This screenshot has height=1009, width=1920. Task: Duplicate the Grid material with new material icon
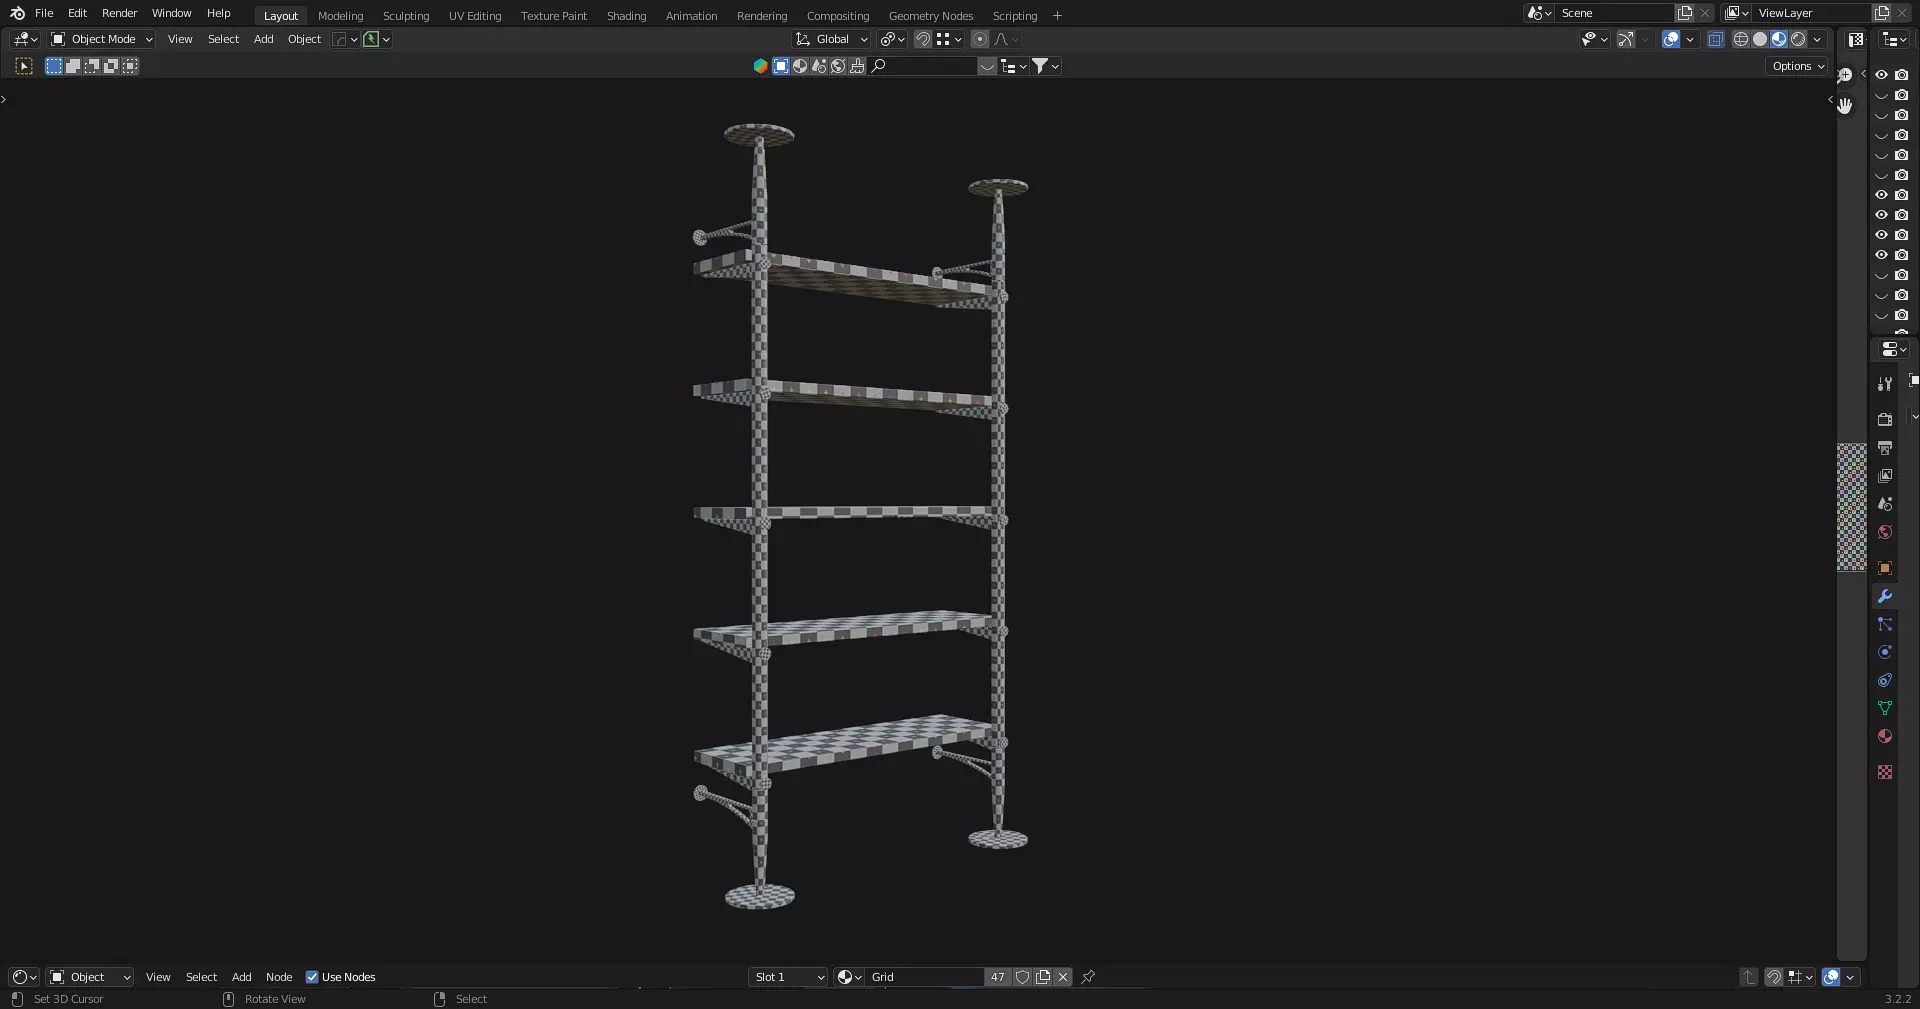tap(1043, 977)
